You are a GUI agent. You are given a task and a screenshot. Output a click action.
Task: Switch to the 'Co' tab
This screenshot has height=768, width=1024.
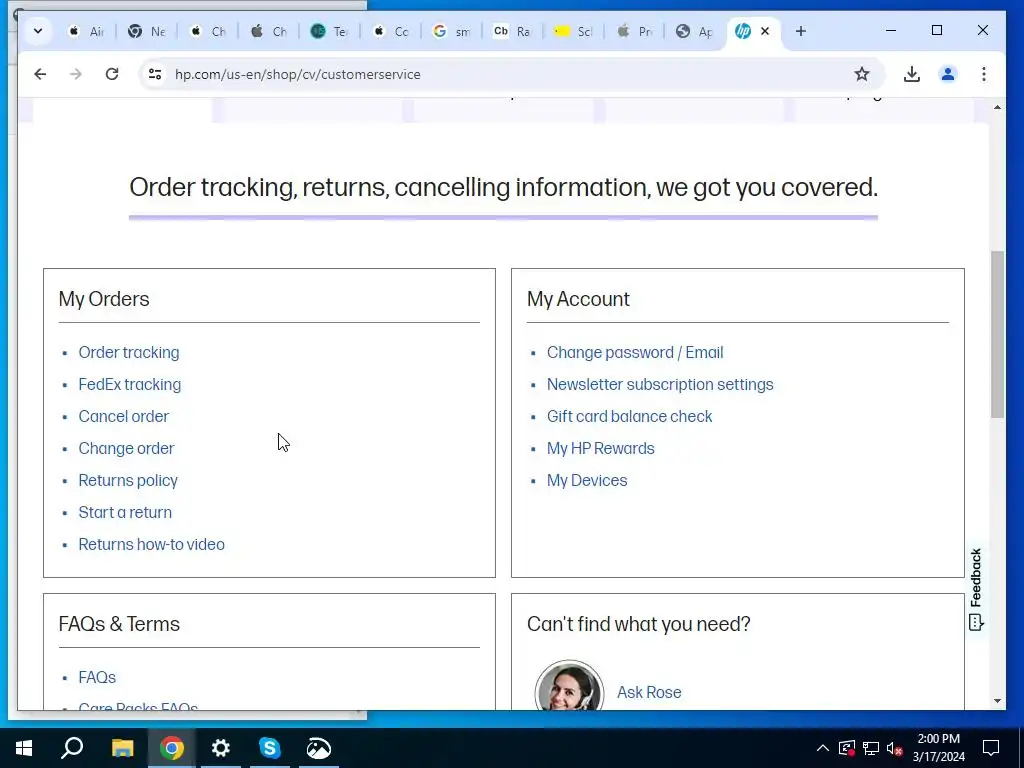(391, 31)
